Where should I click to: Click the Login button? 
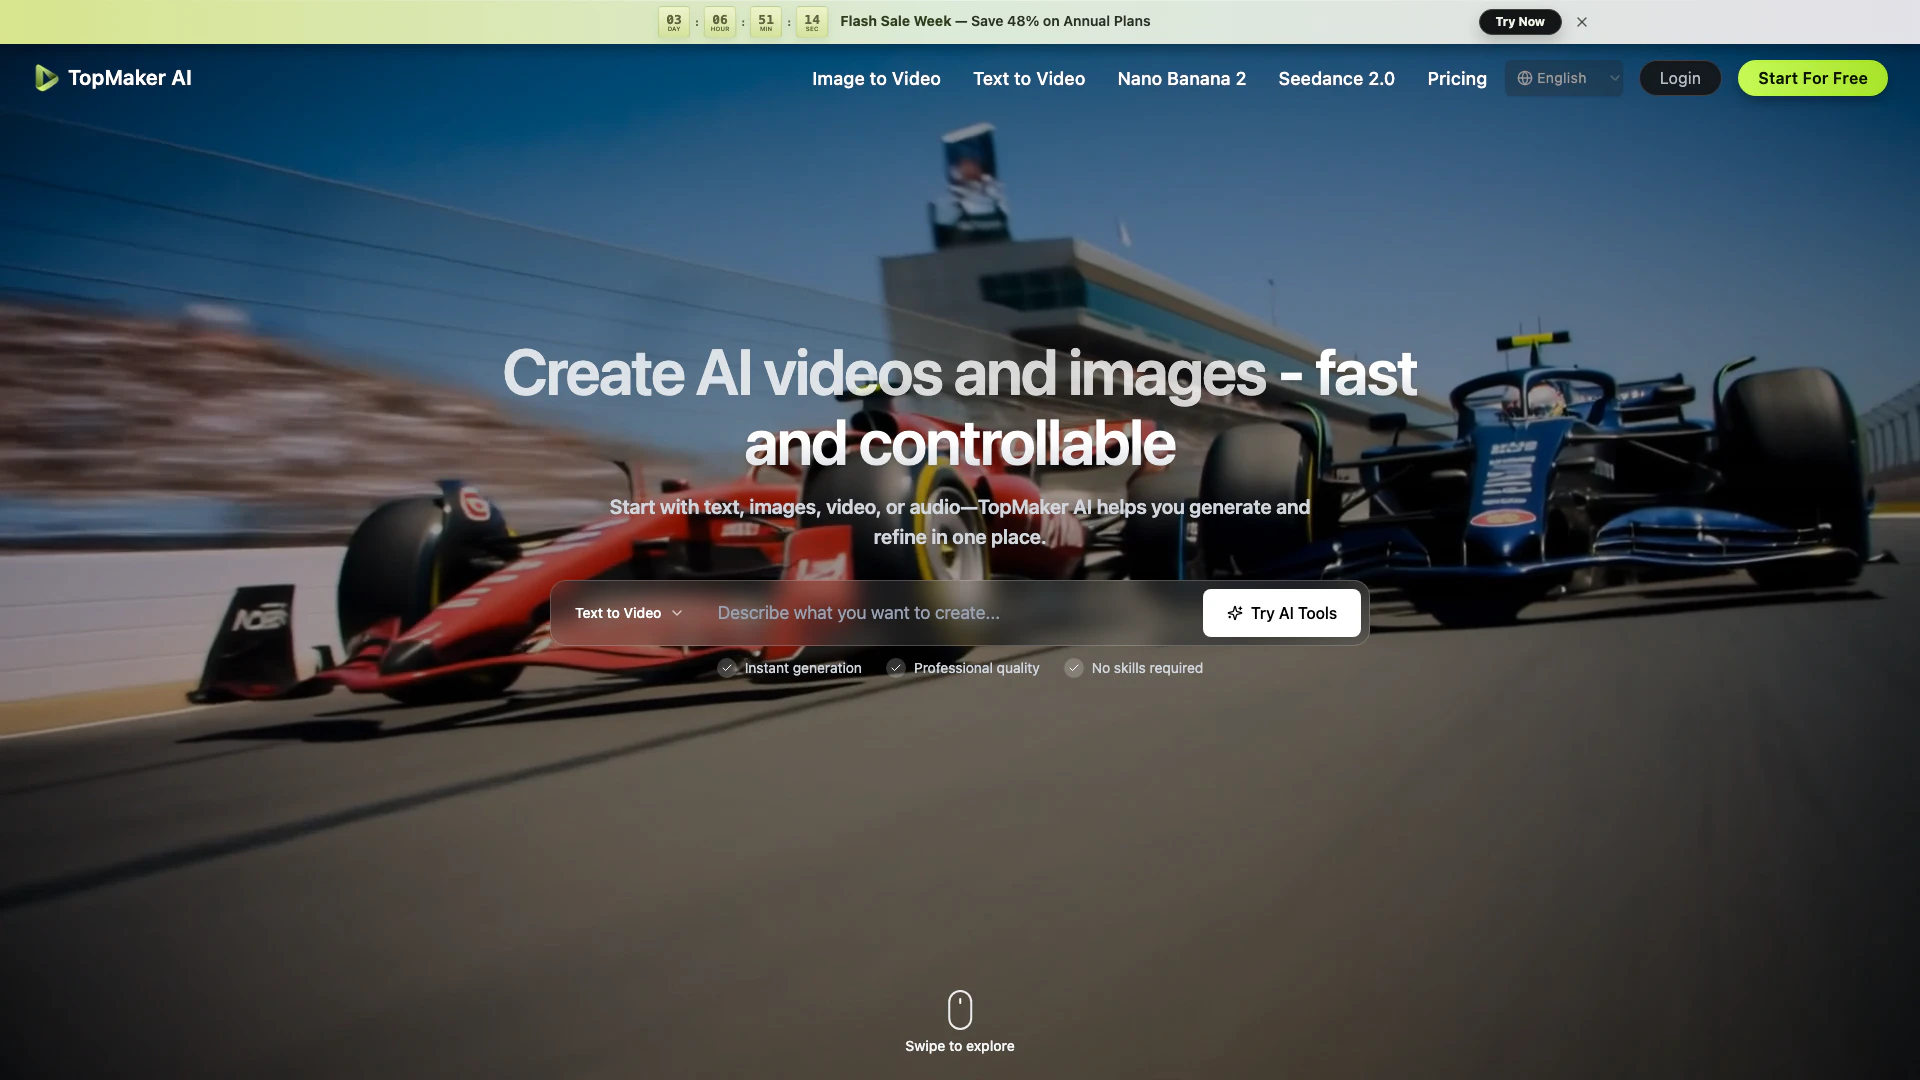[1680, 78]
